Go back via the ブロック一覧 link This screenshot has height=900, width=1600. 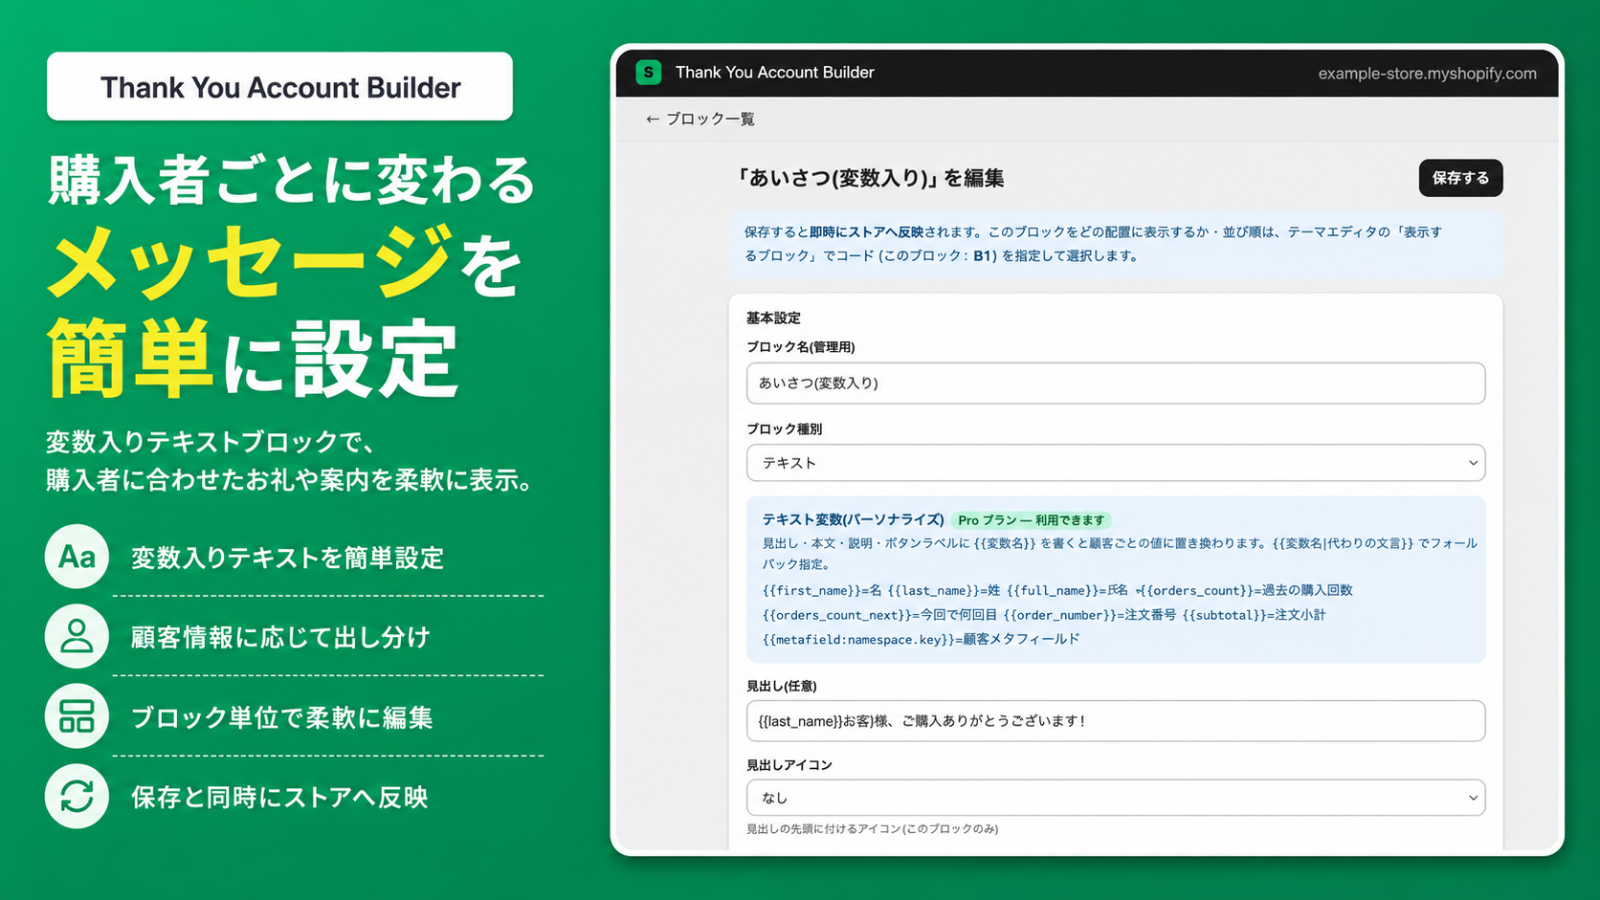point(700,119)
